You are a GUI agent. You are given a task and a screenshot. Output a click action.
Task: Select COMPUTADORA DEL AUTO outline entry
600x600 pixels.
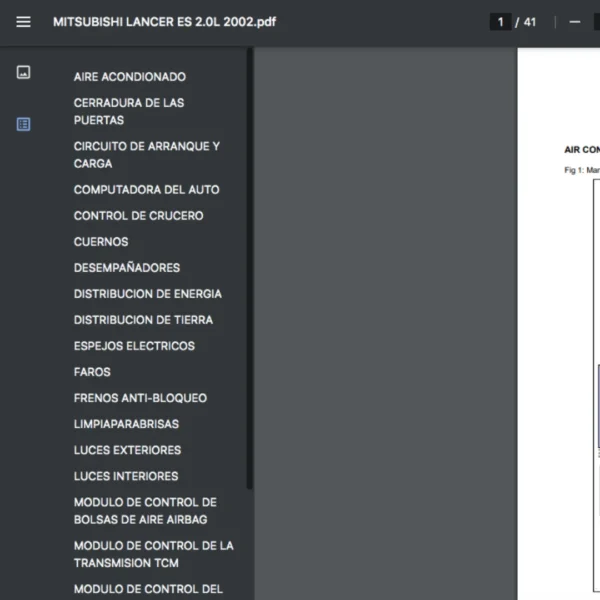pyautogui.click(x=147, y=190)
